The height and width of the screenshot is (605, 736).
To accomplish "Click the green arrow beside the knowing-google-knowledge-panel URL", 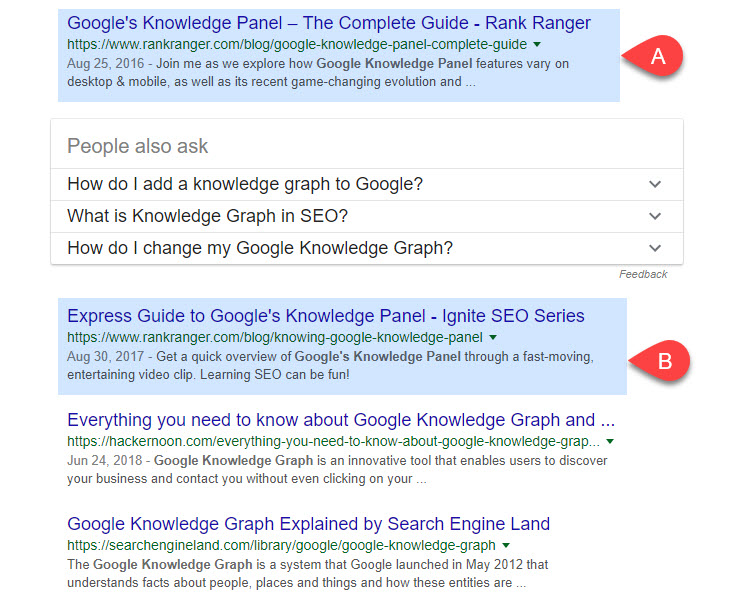I will click(493, 338).
